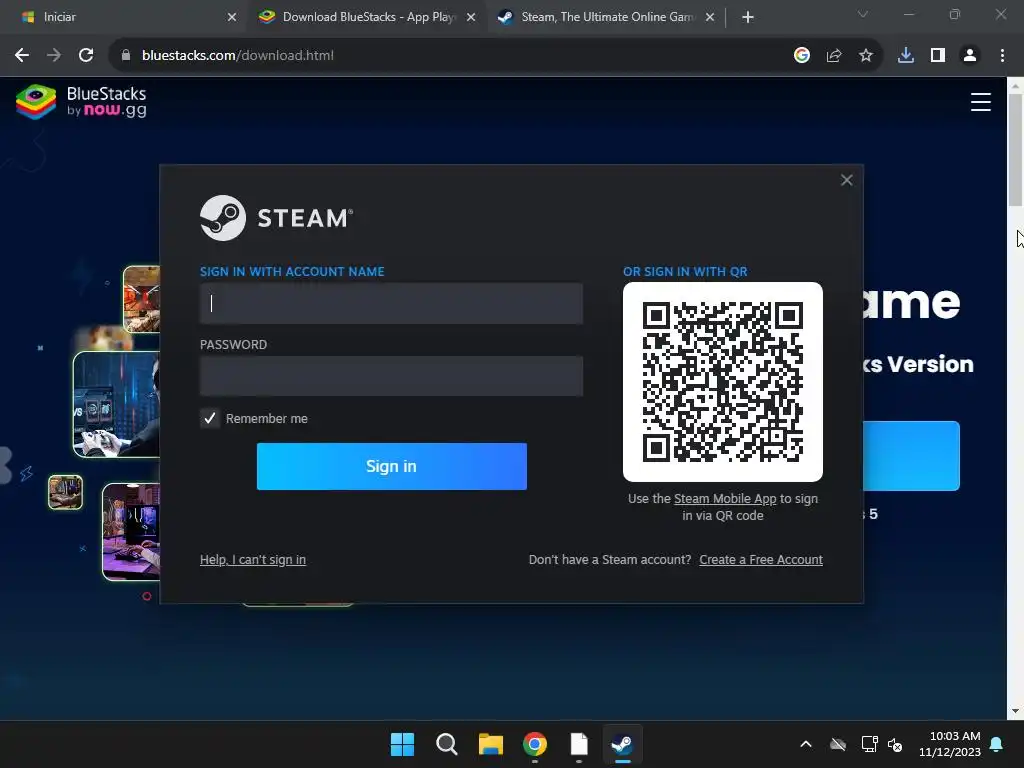Screen dimensions: 1024x768
Task: Click the scrollbar up arrow
Action: tap(1015, 85)
